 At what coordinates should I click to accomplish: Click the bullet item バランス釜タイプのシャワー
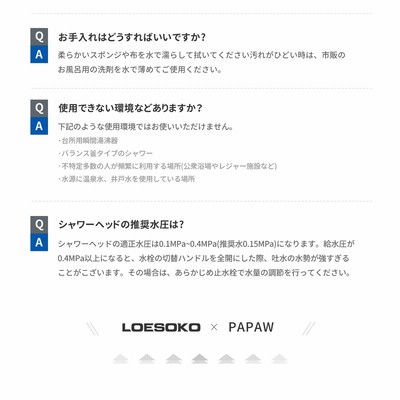pyautogui.click(x=106, y=153)
